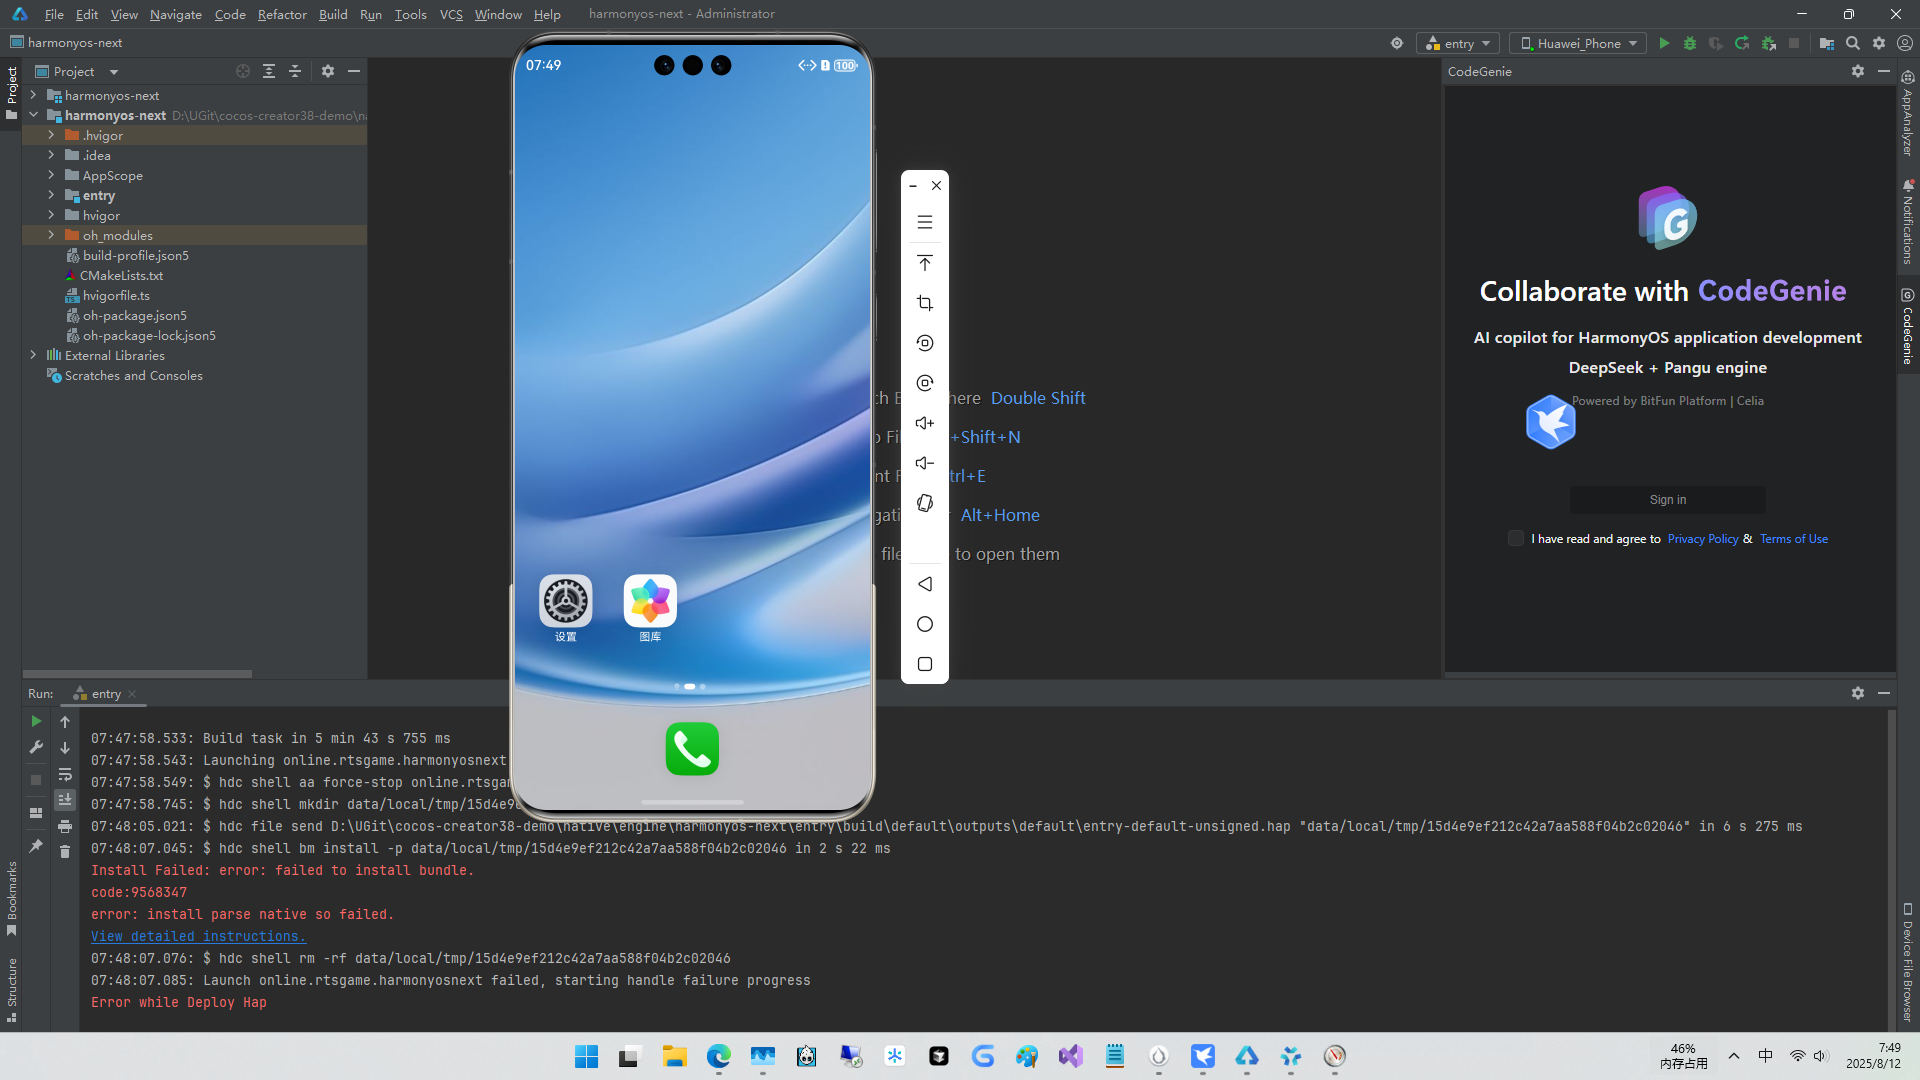Toggle scroll to end in Run console
Image resolution: width=1920 pixels, height=1080 pixels.
[65, 800]
